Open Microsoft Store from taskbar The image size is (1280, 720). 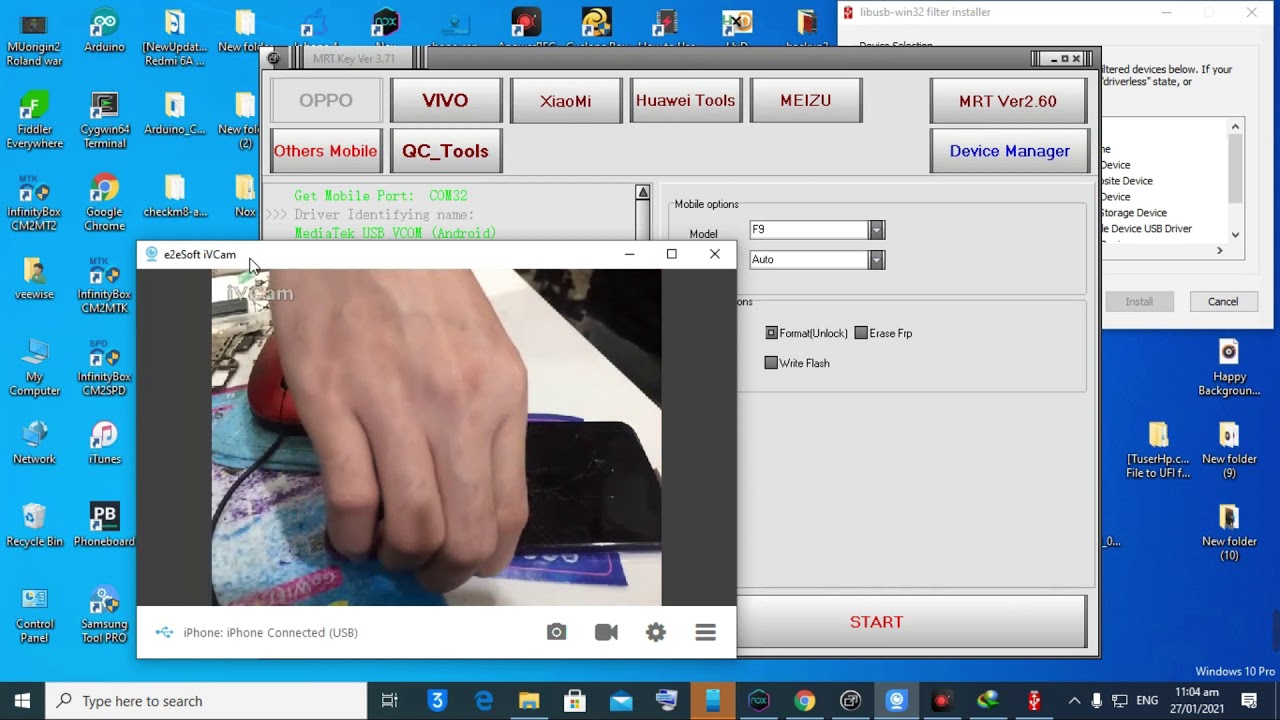point(575,700)
